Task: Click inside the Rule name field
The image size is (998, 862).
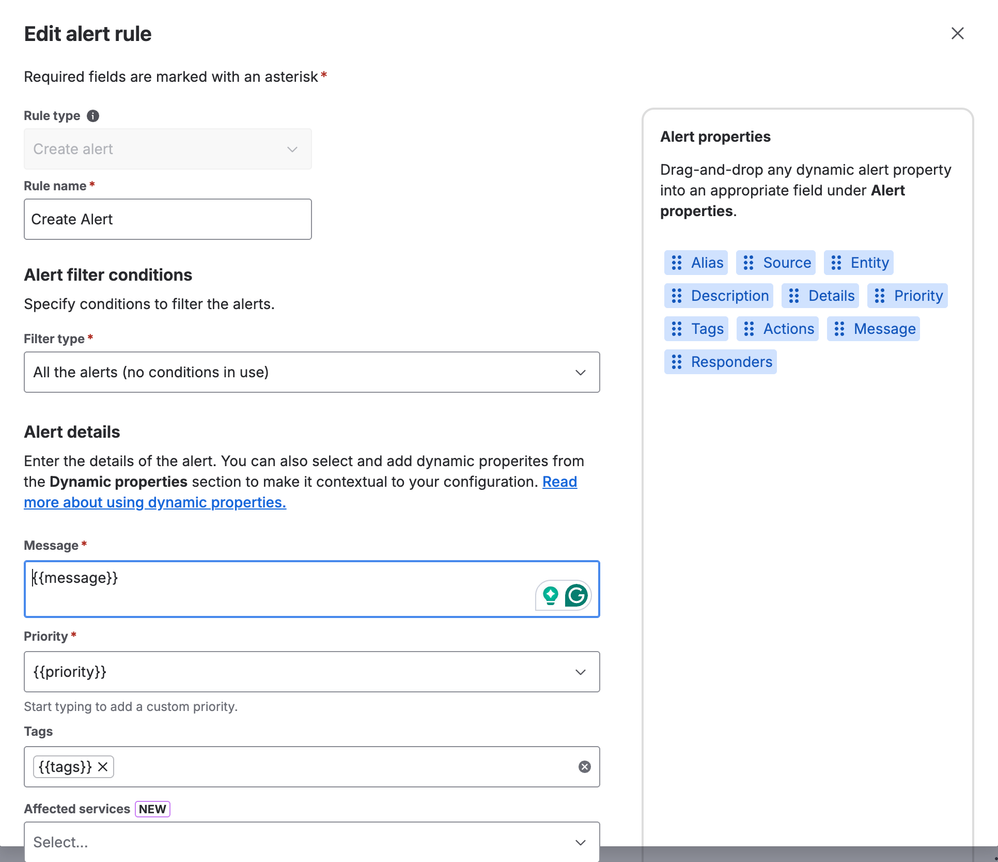Action: [x=167, y=219]
